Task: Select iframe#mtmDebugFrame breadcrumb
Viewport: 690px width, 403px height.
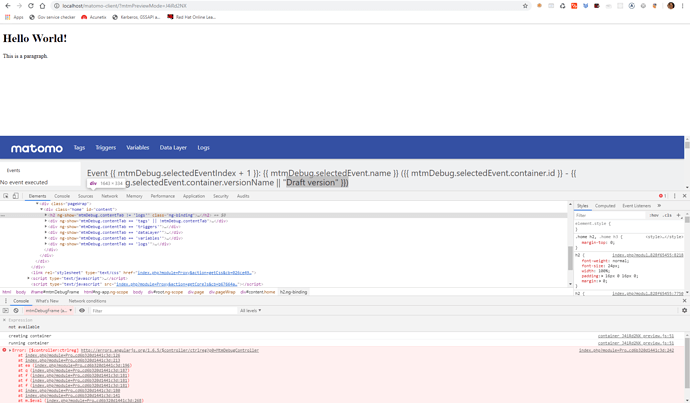Action: coord(55,292)
